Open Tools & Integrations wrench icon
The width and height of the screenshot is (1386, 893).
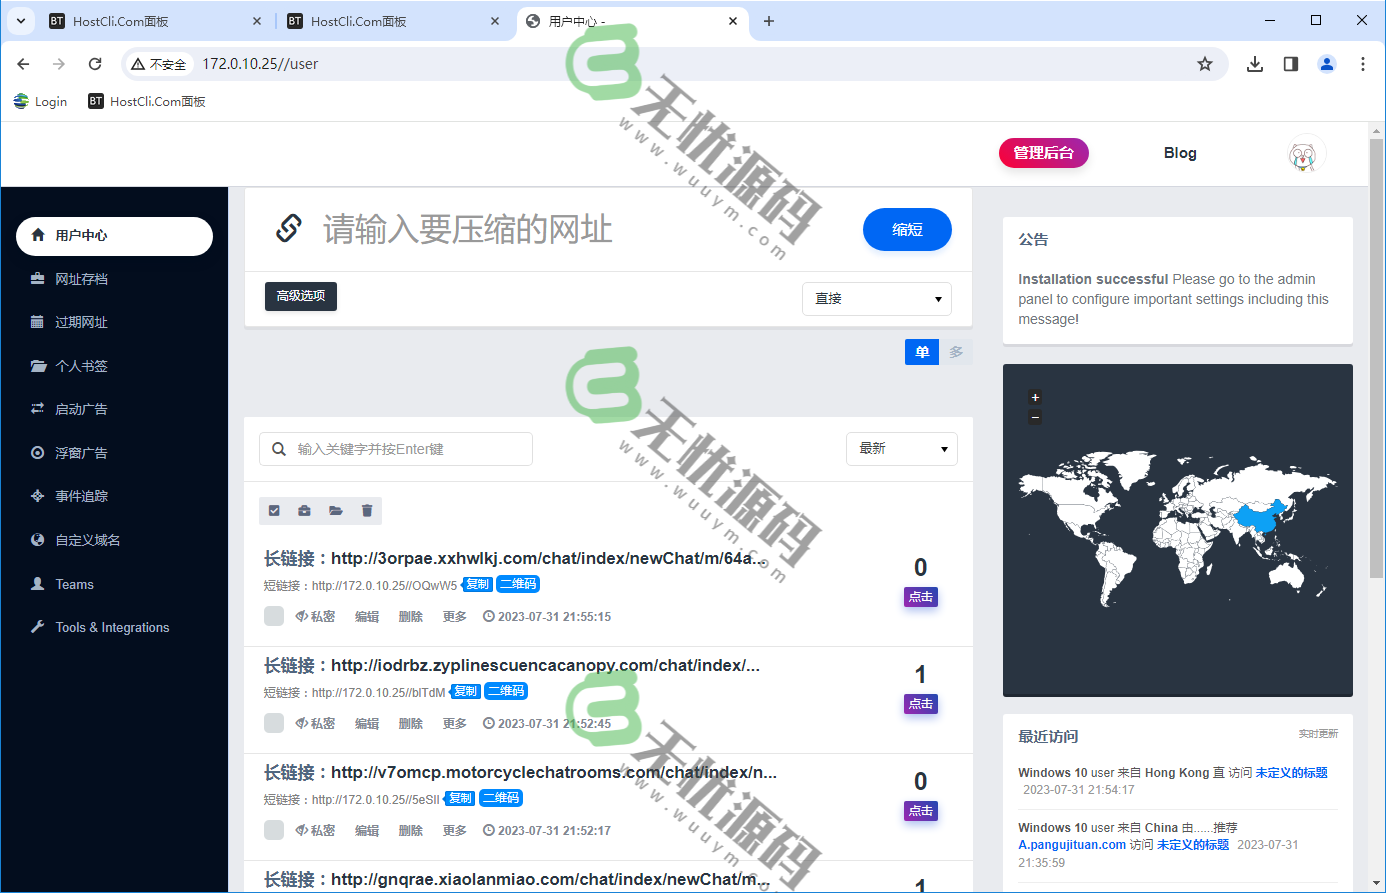(37, 627)
